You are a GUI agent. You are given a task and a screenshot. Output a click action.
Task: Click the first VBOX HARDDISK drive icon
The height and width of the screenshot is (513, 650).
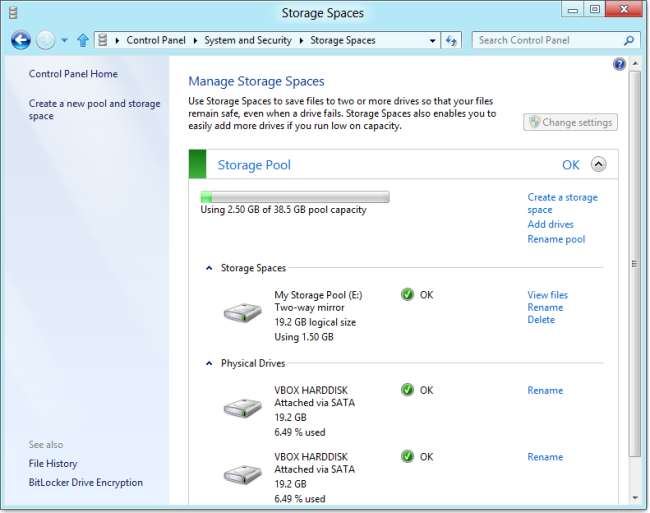click(x=242, y=408)
